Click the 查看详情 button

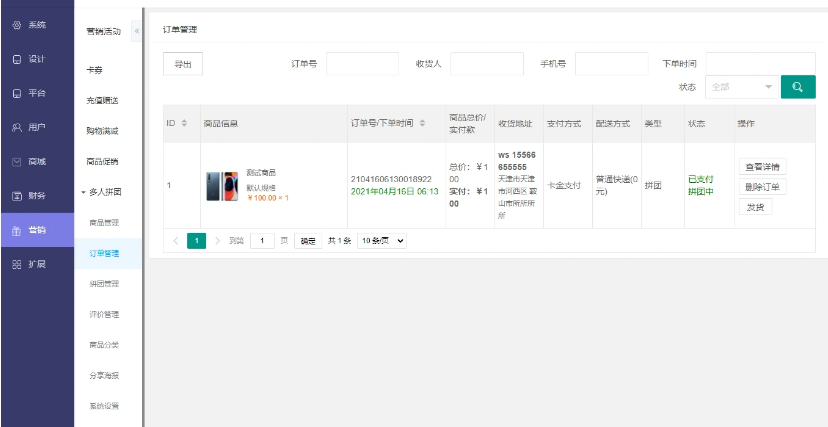(x=762, y=166)
